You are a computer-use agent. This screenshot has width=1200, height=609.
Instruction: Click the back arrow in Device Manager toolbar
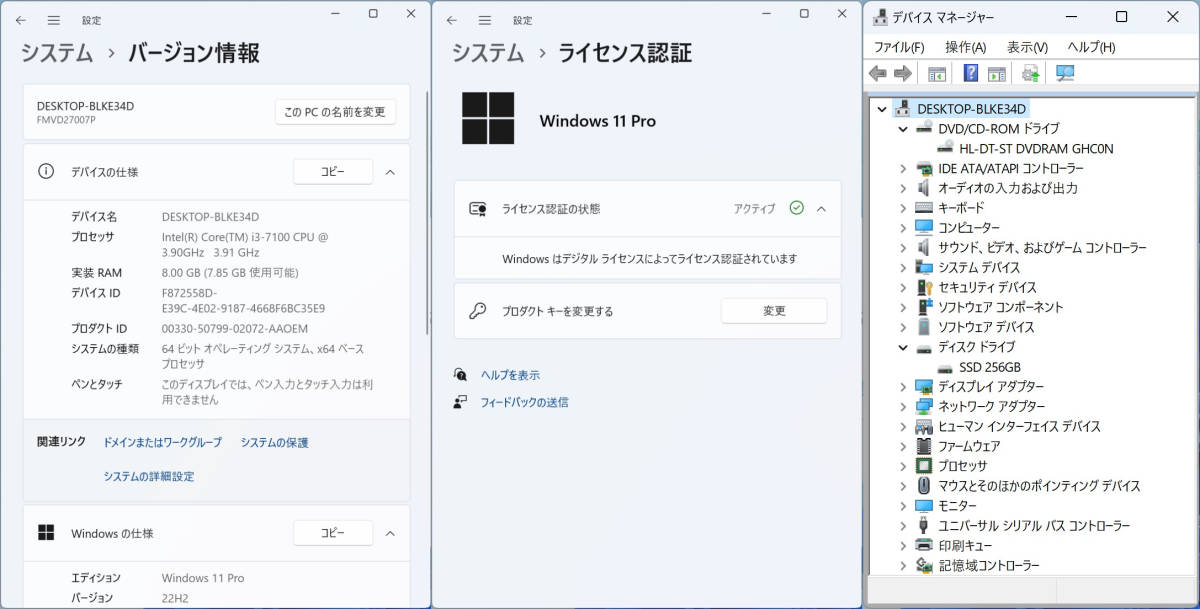click(878, 73)
